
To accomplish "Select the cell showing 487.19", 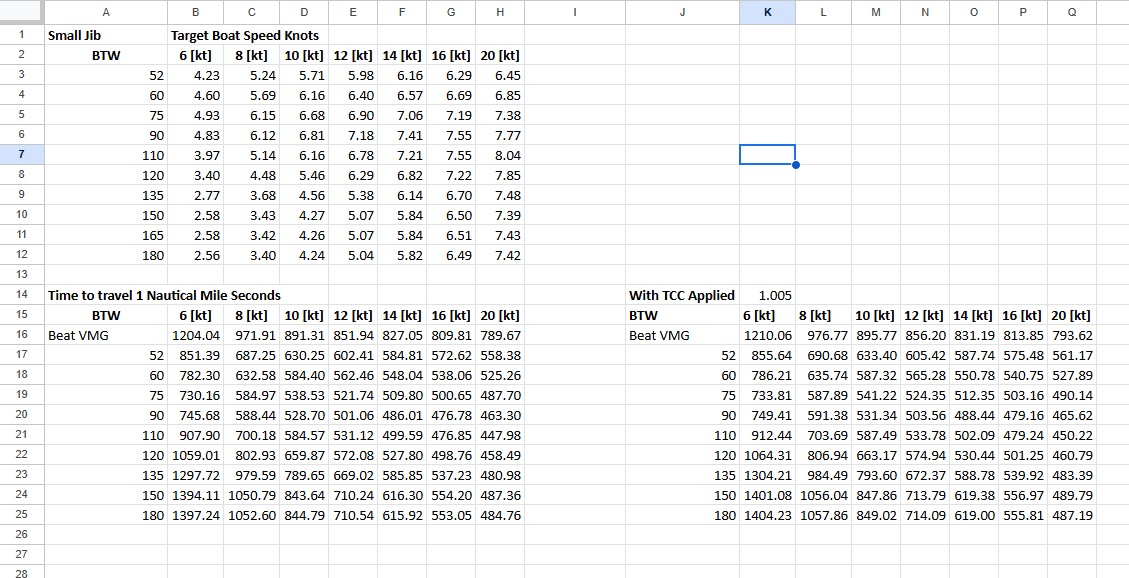I will [1072, 515].
